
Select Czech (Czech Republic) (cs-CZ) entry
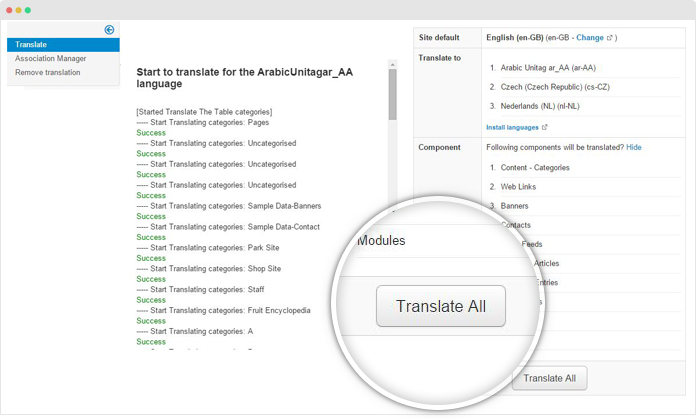click(555, 87)
